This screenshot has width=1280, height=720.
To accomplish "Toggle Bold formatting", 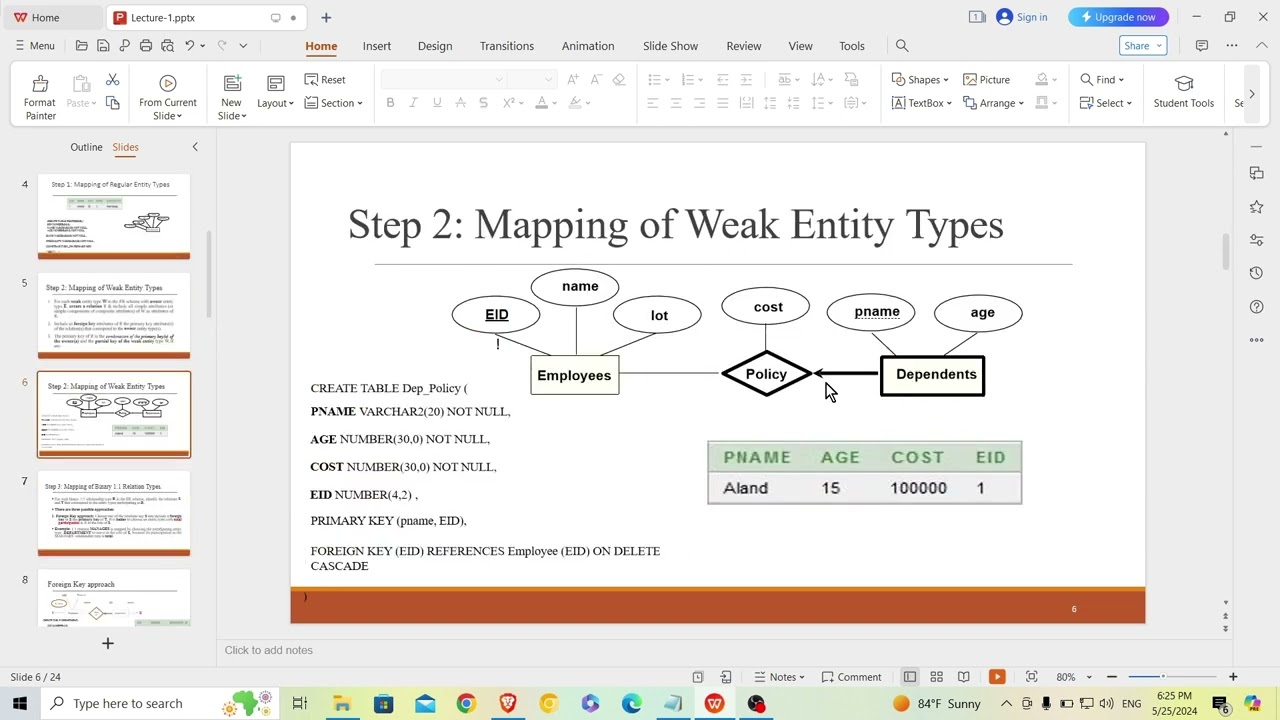I will coord(390,103).
